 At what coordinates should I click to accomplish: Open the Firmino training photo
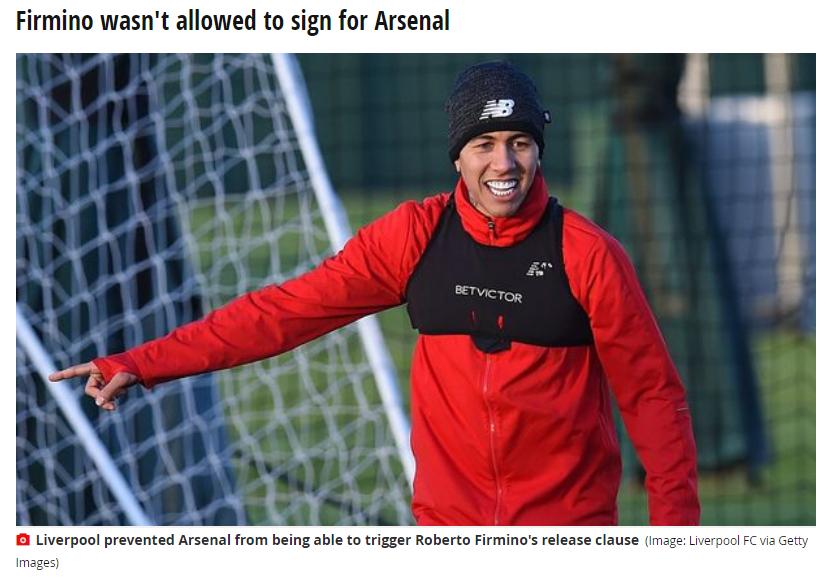click(x=416, y=289)
